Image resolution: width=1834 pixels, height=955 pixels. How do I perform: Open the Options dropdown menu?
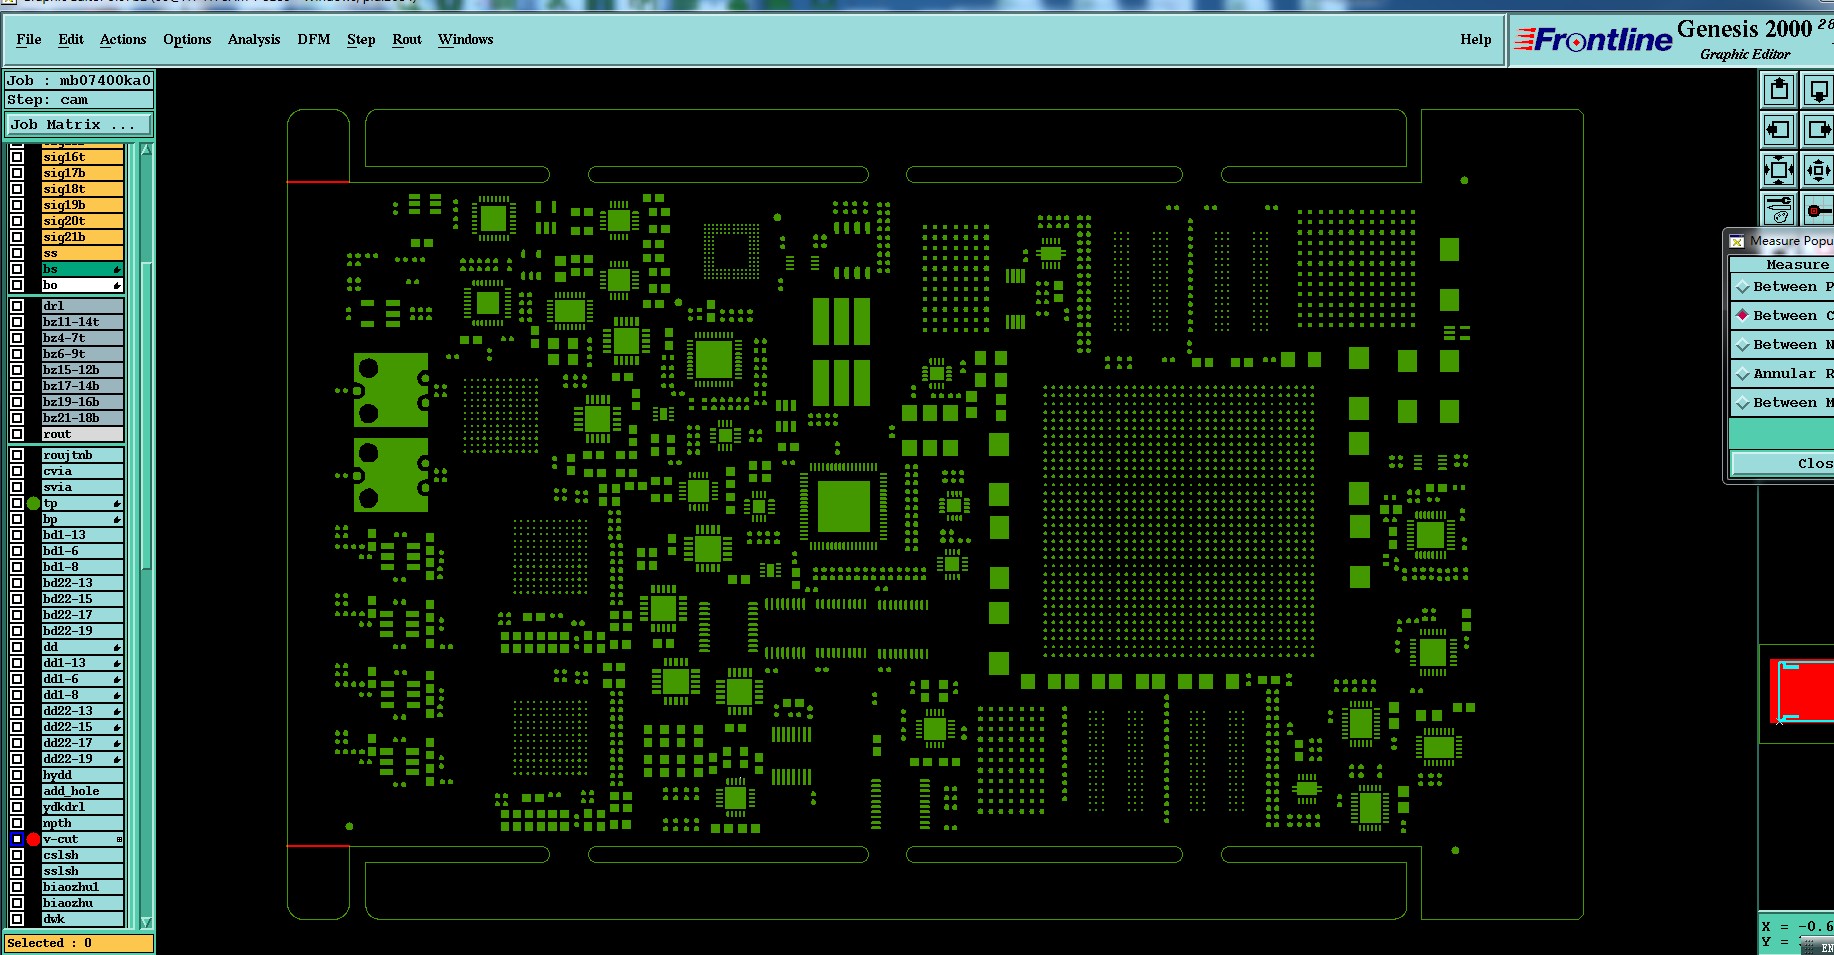tap(187, 39)
